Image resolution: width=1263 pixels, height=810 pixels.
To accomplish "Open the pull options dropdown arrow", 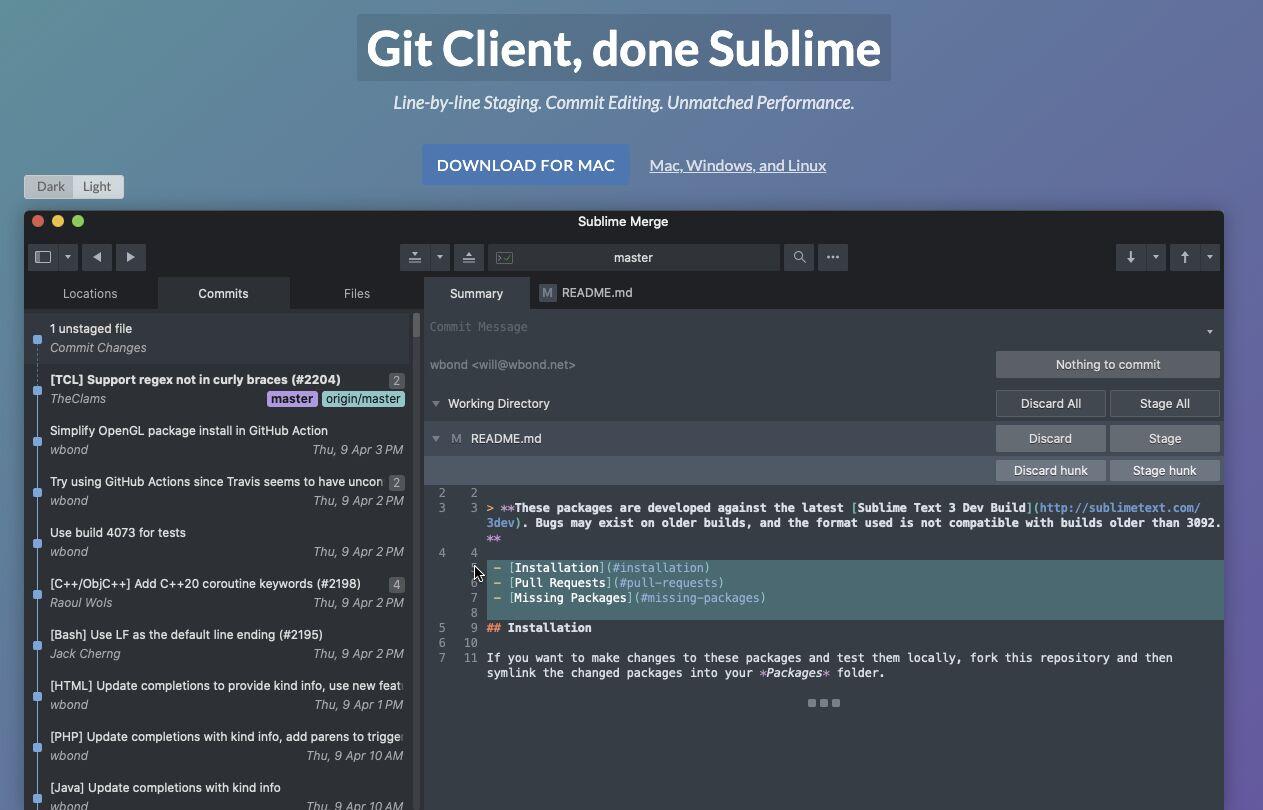I will 1156,257.
